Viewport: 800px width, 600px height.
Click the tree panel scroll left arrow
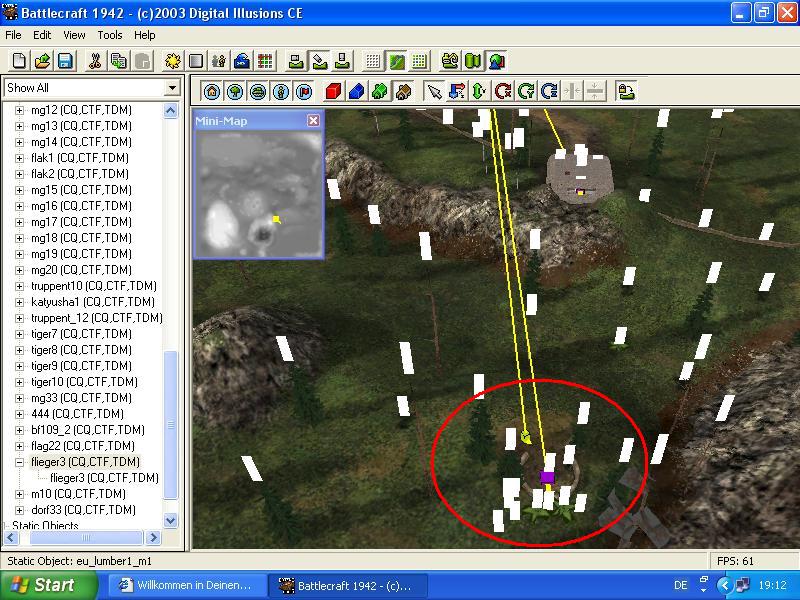point(11,537)
